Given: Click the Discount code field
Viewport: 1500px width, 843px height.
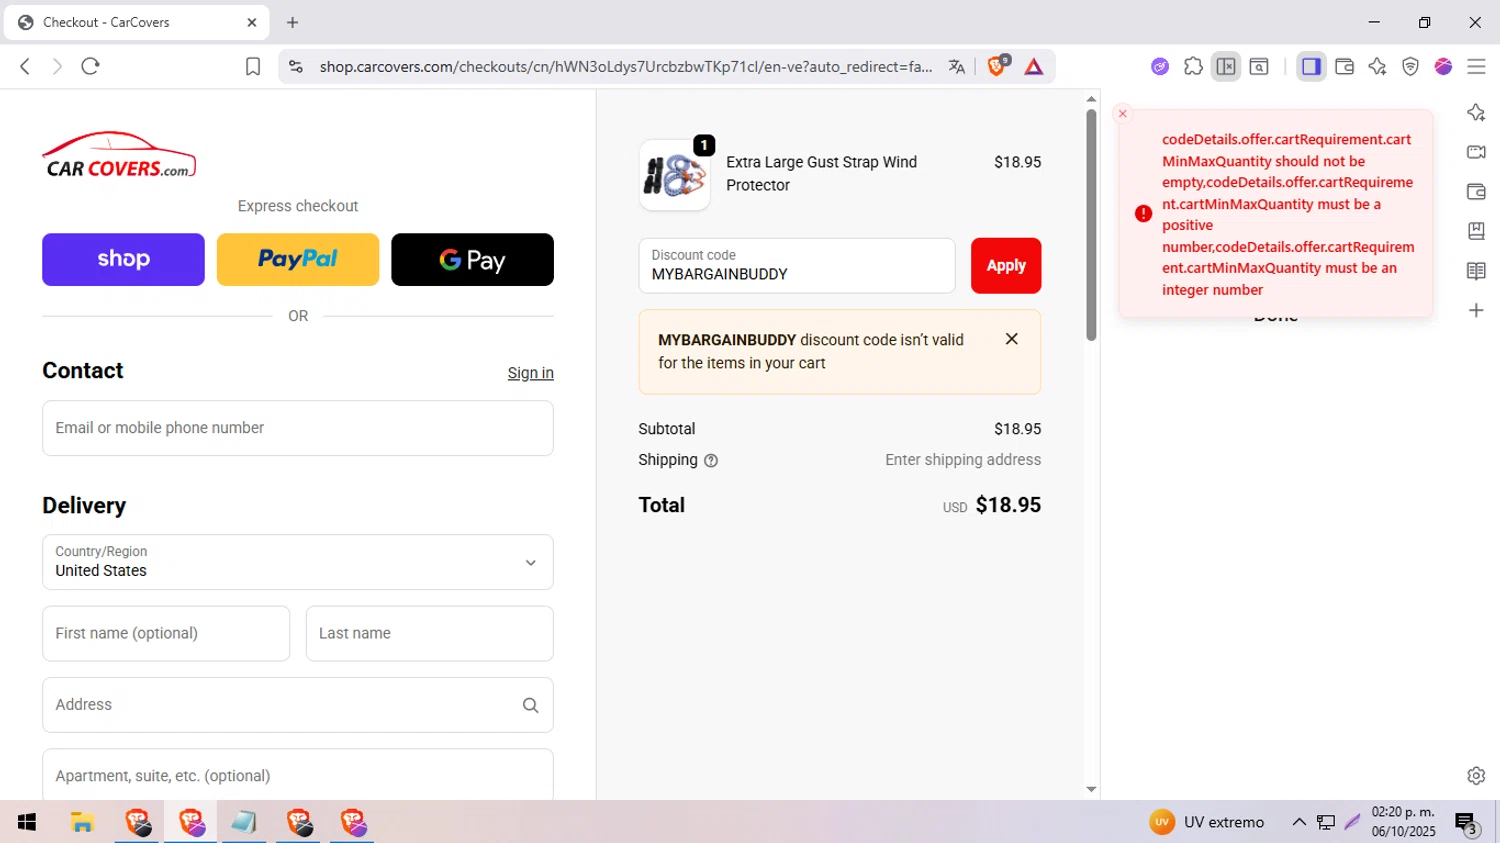Looking at the screenshot, I should point(797,265).
